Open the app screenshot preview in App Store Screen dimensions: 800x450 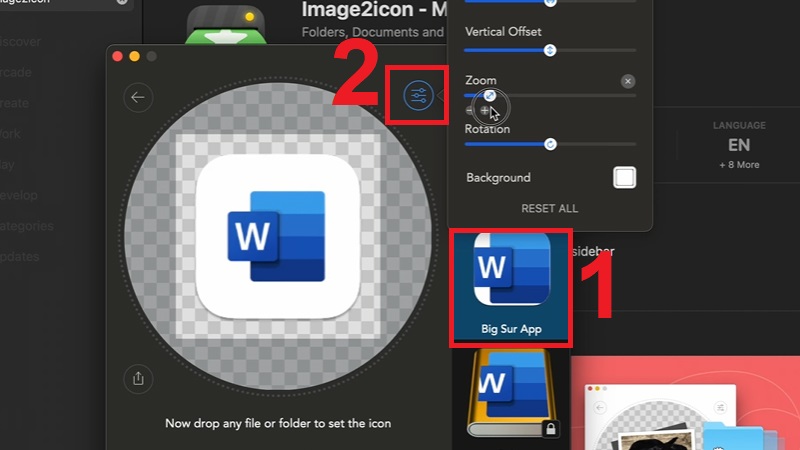coord(685,403)
